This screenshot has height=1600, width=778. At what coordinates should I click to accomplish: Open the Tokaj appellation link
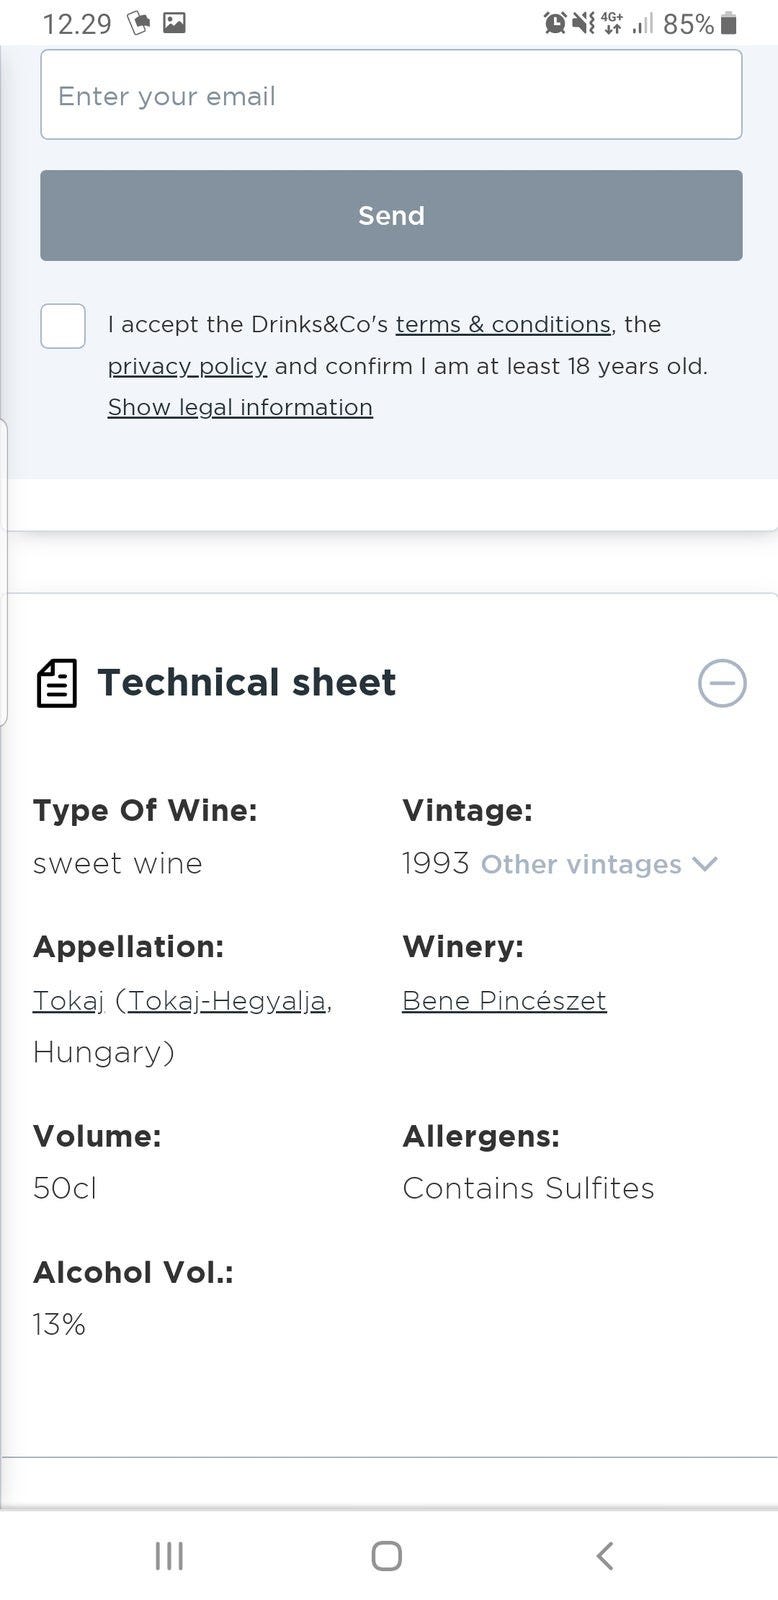coord(68,1001)
